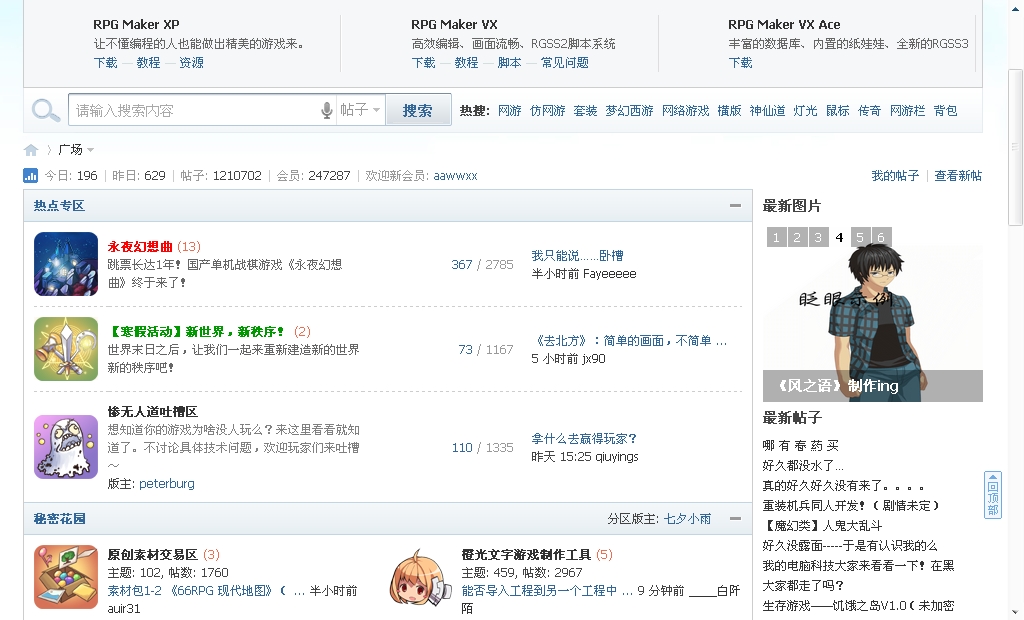
Task: Collapse the 热点专区 section
Action: point(735,206)
